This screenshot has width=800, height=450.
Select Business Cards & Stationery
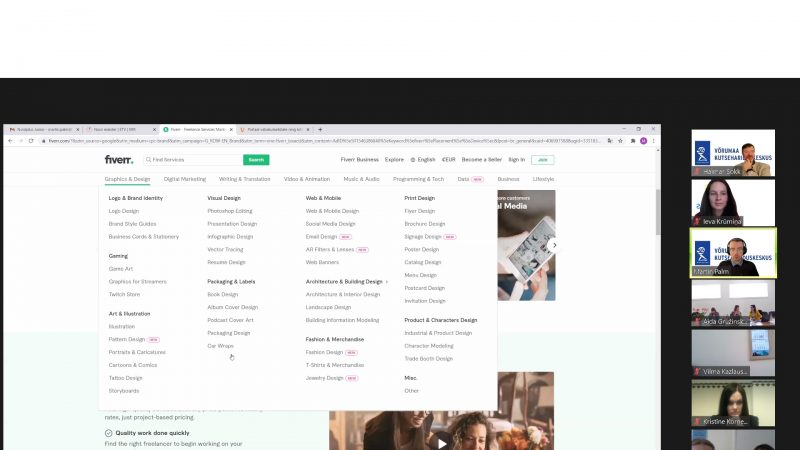coord(143,236)
